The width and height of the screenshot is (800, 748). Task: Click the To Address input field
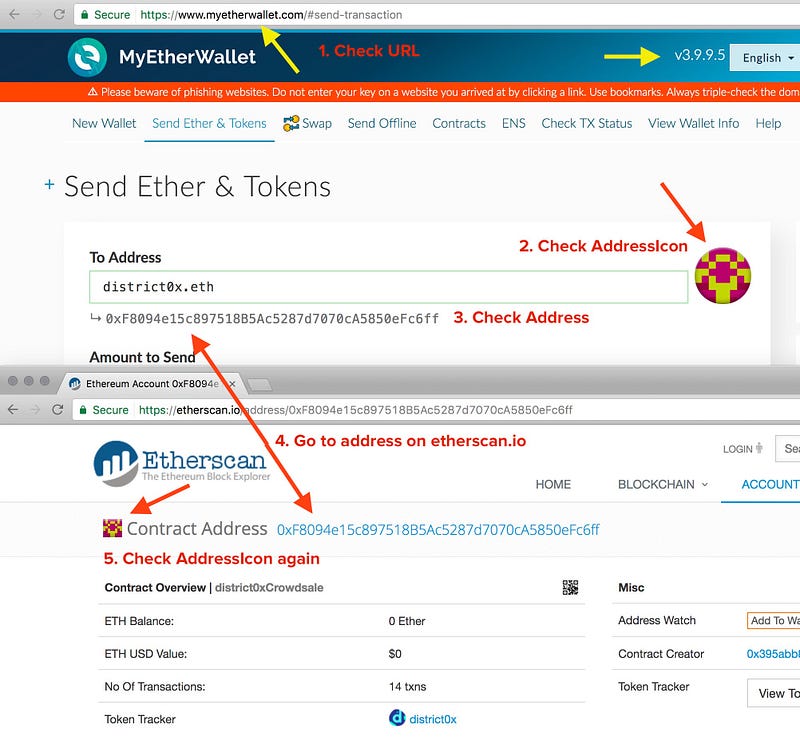coord(388,287)
